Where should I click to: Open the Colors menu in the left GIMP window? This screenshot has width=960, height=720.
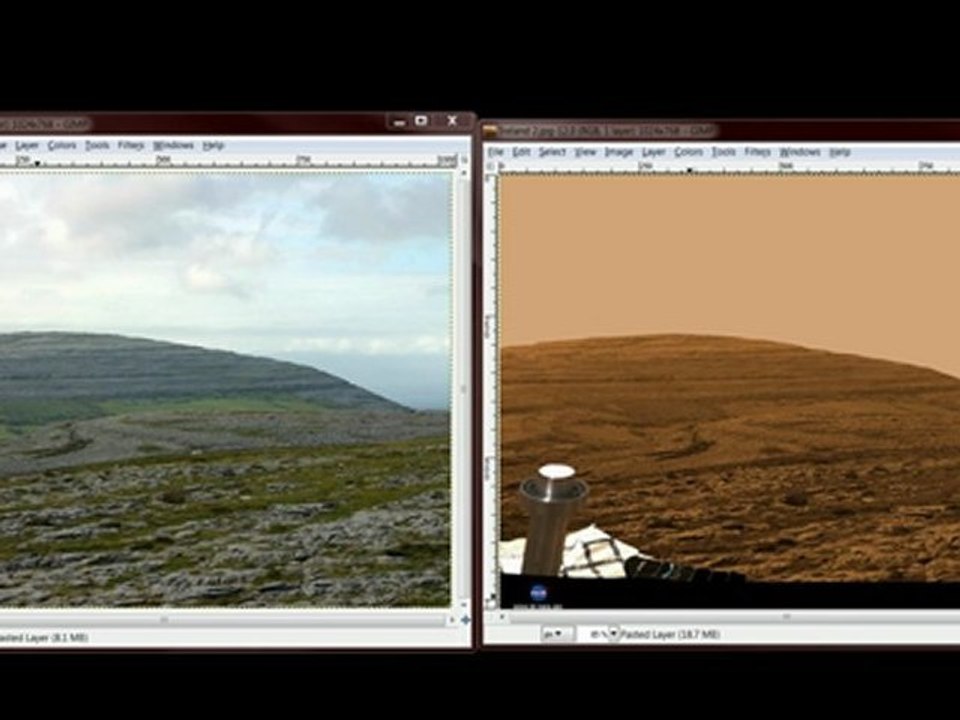(x=62, y=145)
